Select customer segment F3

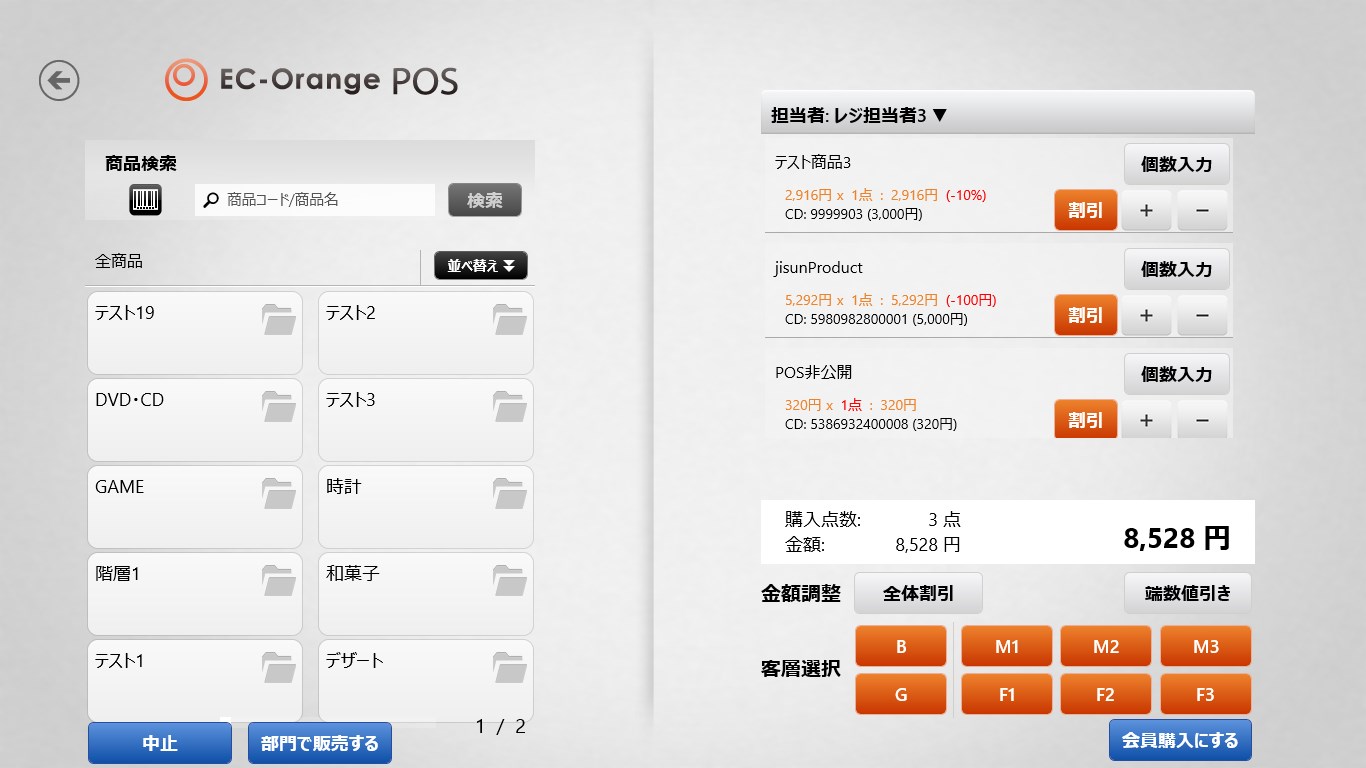coord(1205,693)
